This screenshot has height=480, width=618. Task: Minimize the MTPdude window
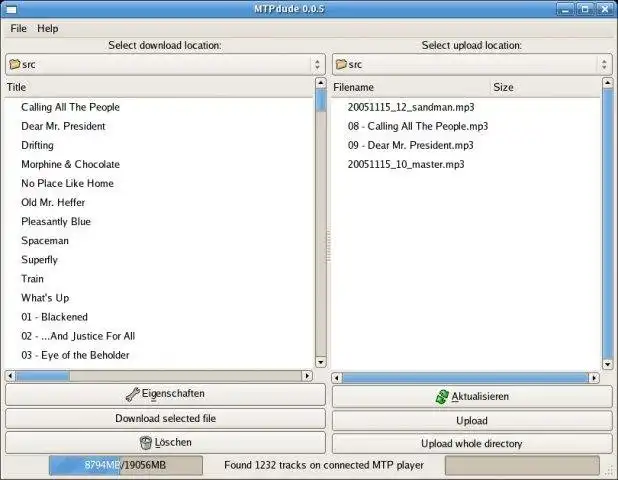565,9
